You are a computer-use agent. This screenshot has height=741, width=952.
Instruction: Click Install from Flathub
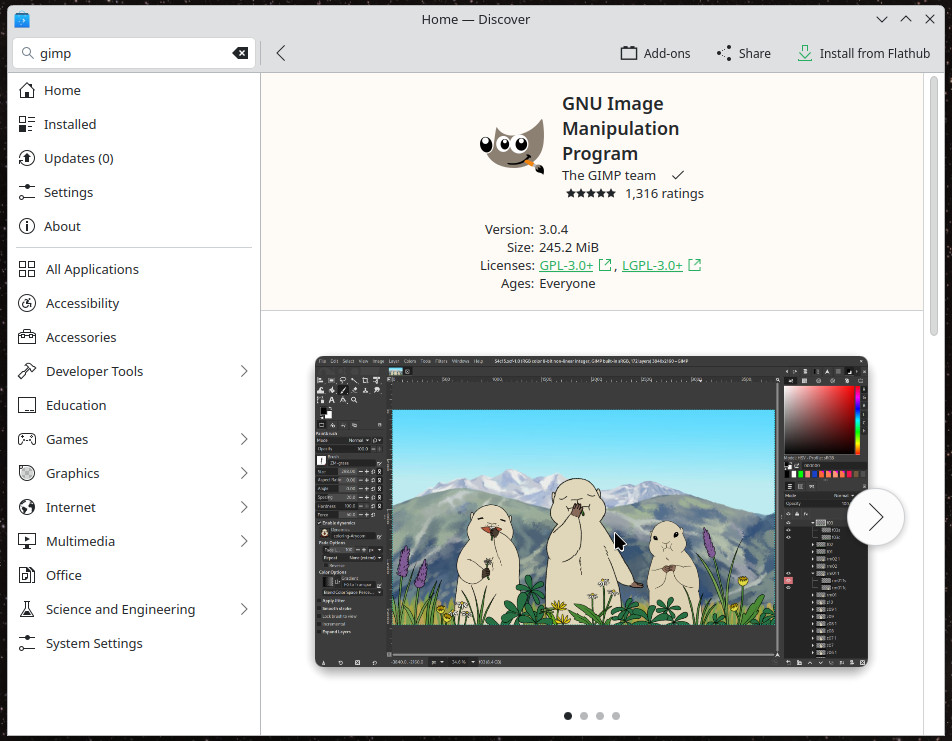coord(863,53)
